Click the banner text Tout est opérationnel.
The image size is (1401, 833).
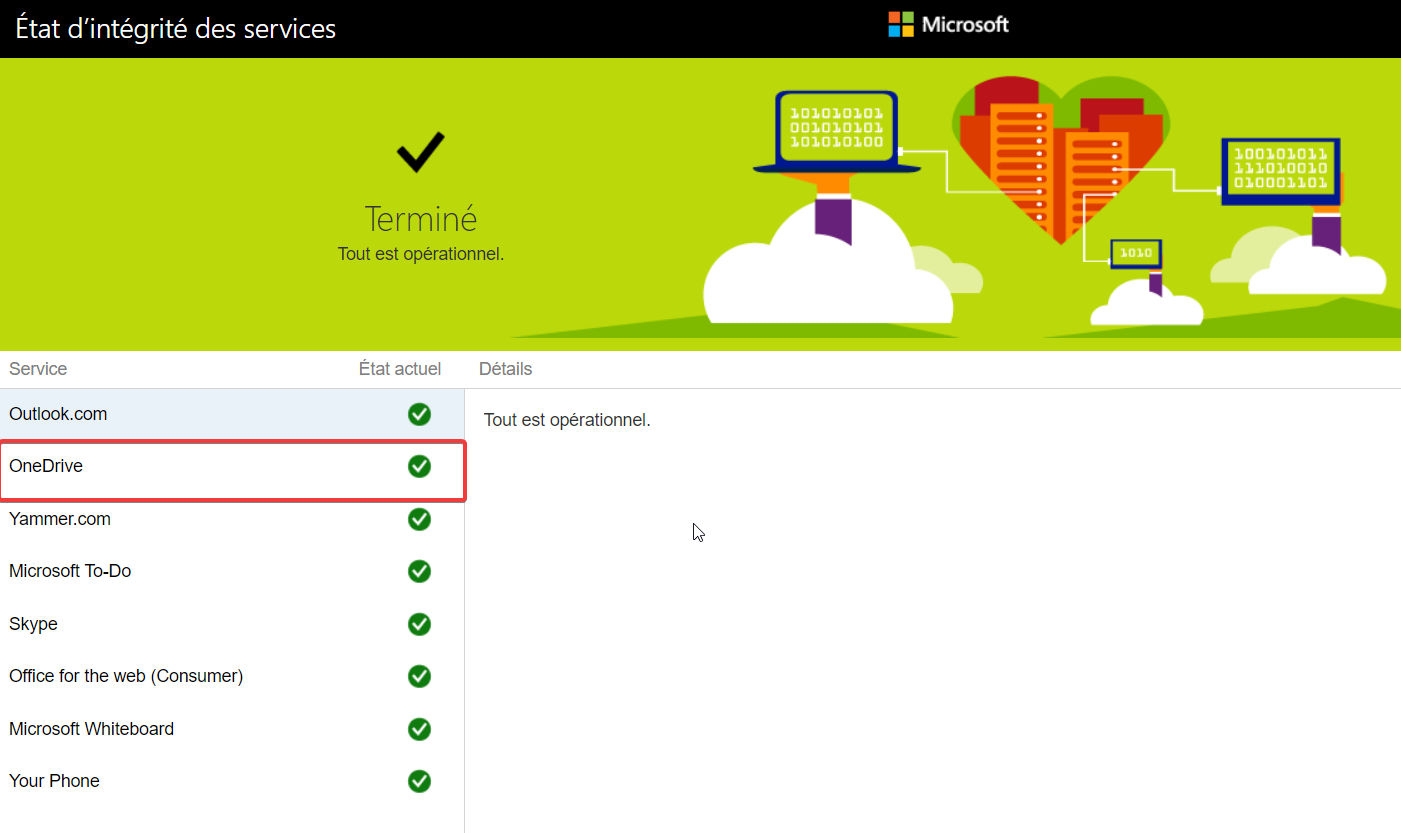pyautogui.click(x=421, y=254)
